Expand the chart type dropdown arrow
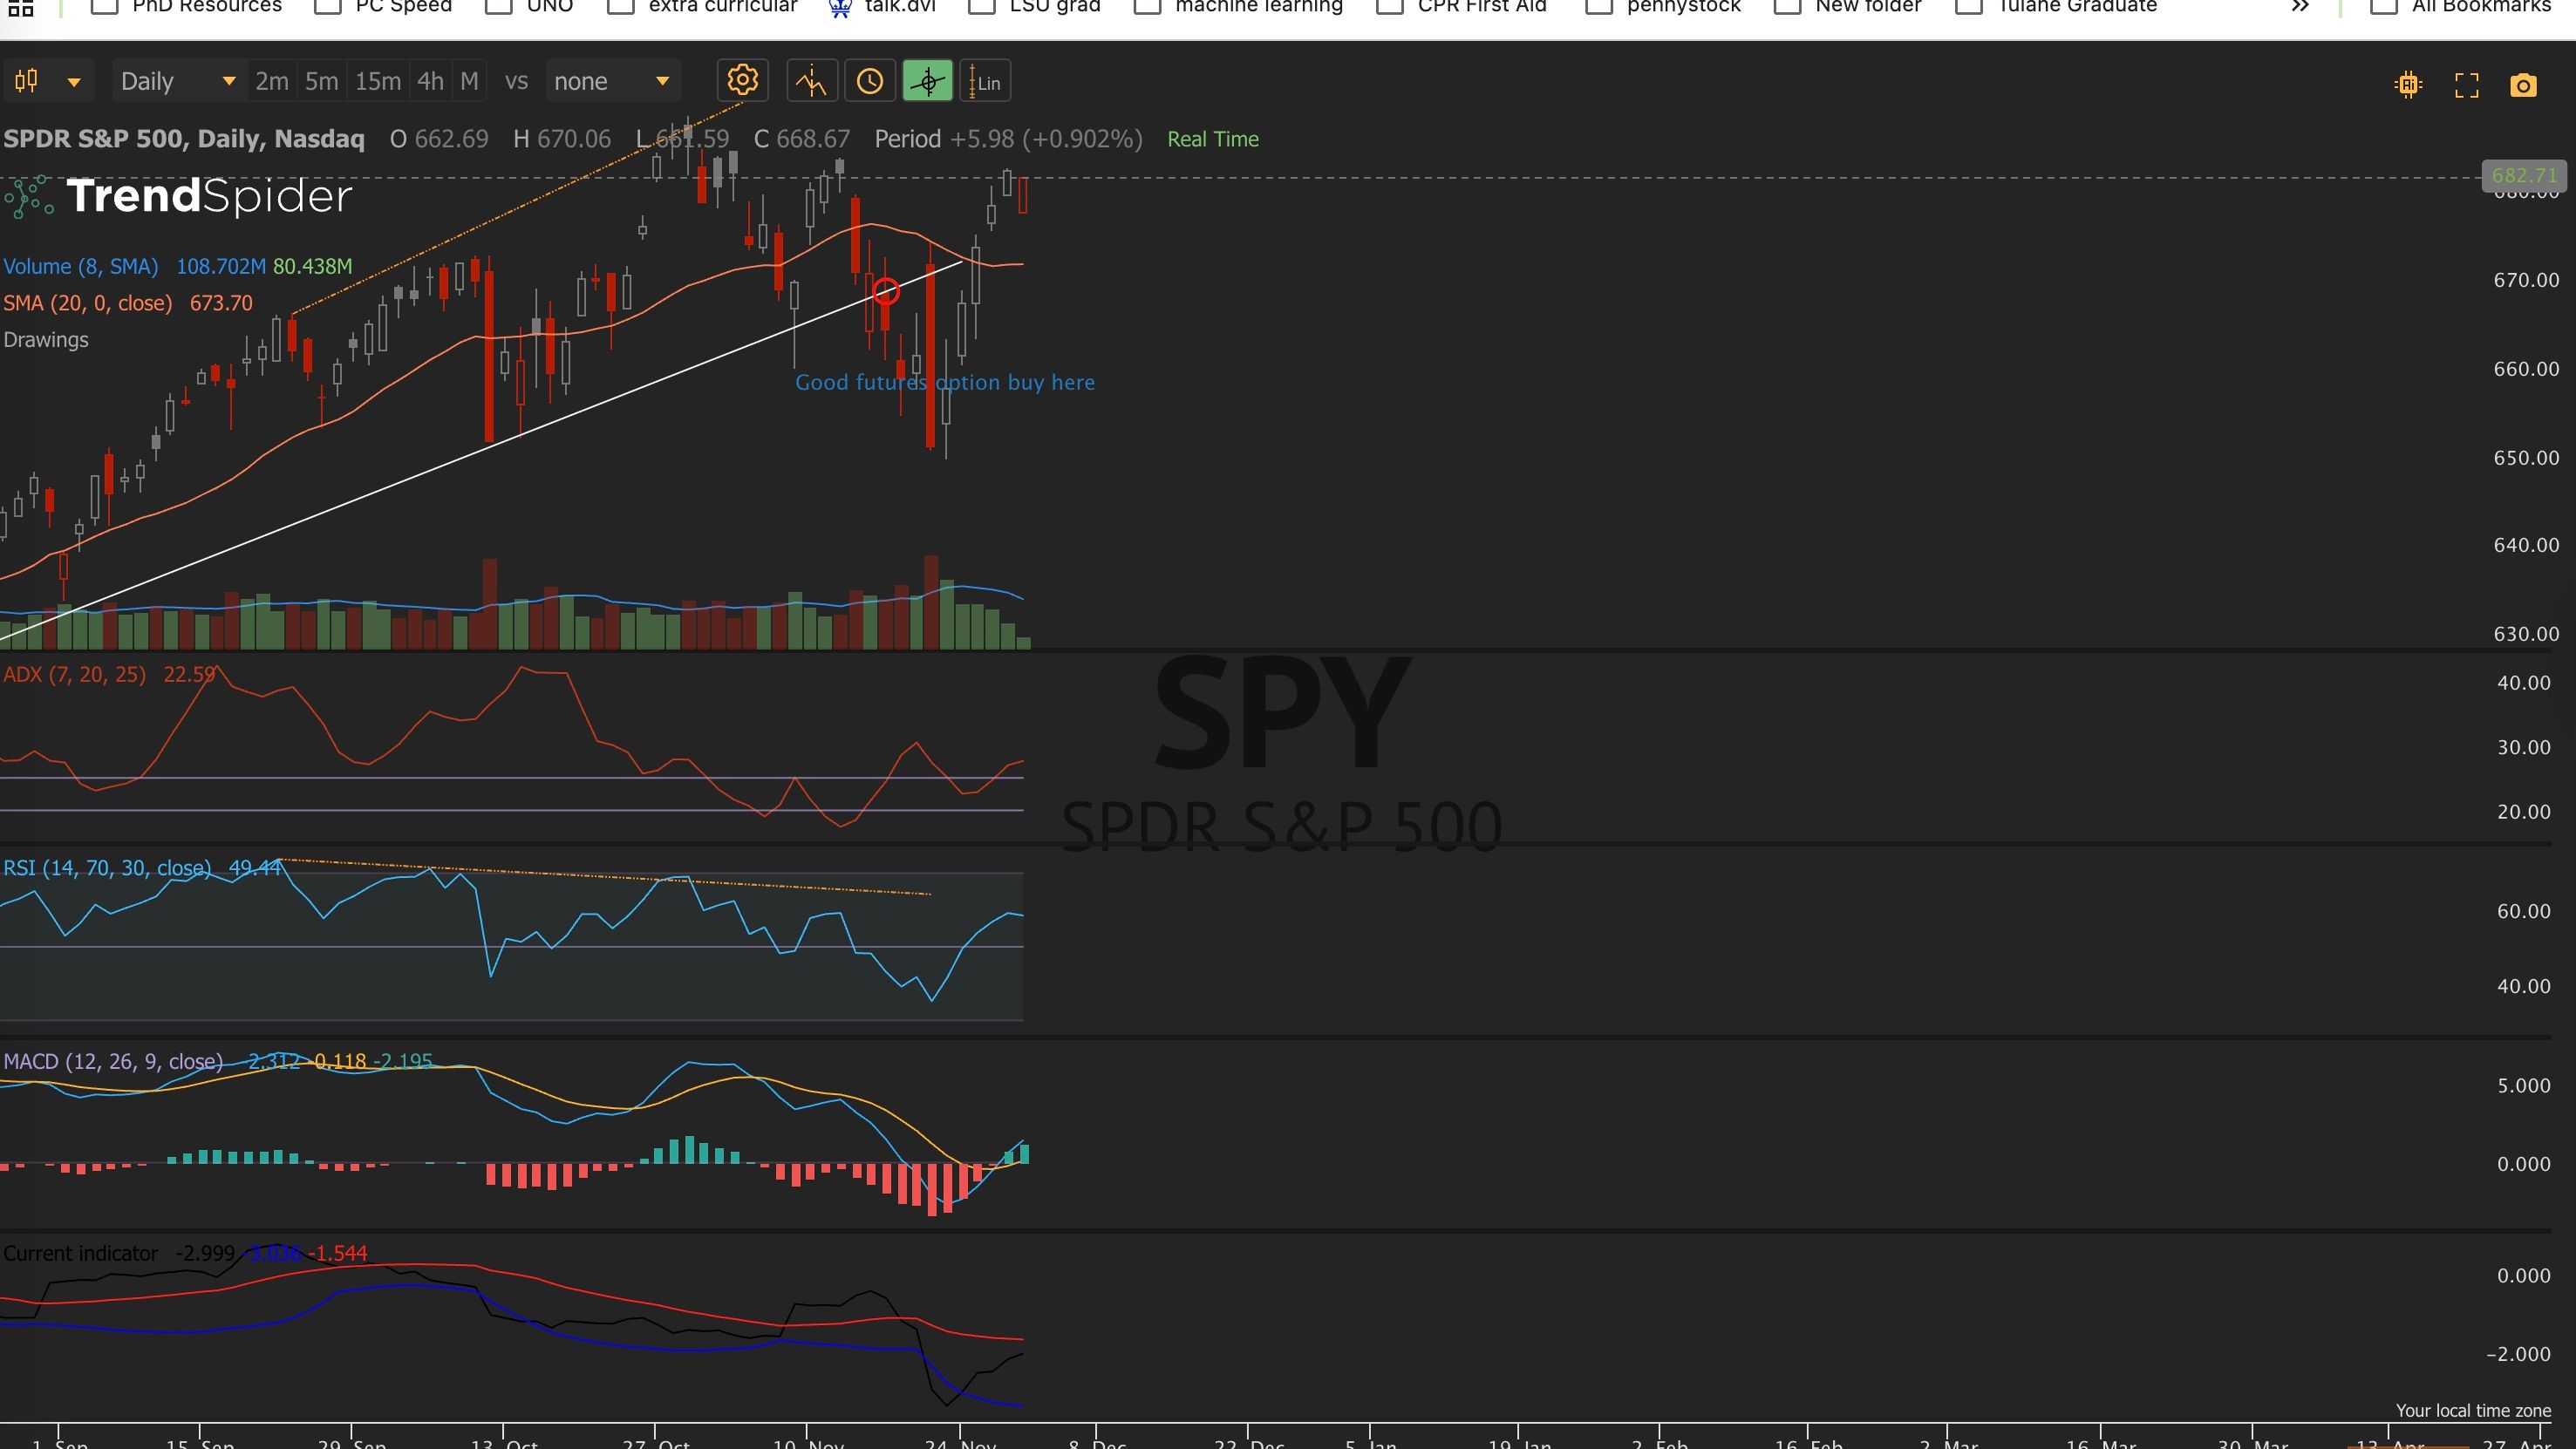Viewport: 2576px width, 1449px height. pos(74,82)
